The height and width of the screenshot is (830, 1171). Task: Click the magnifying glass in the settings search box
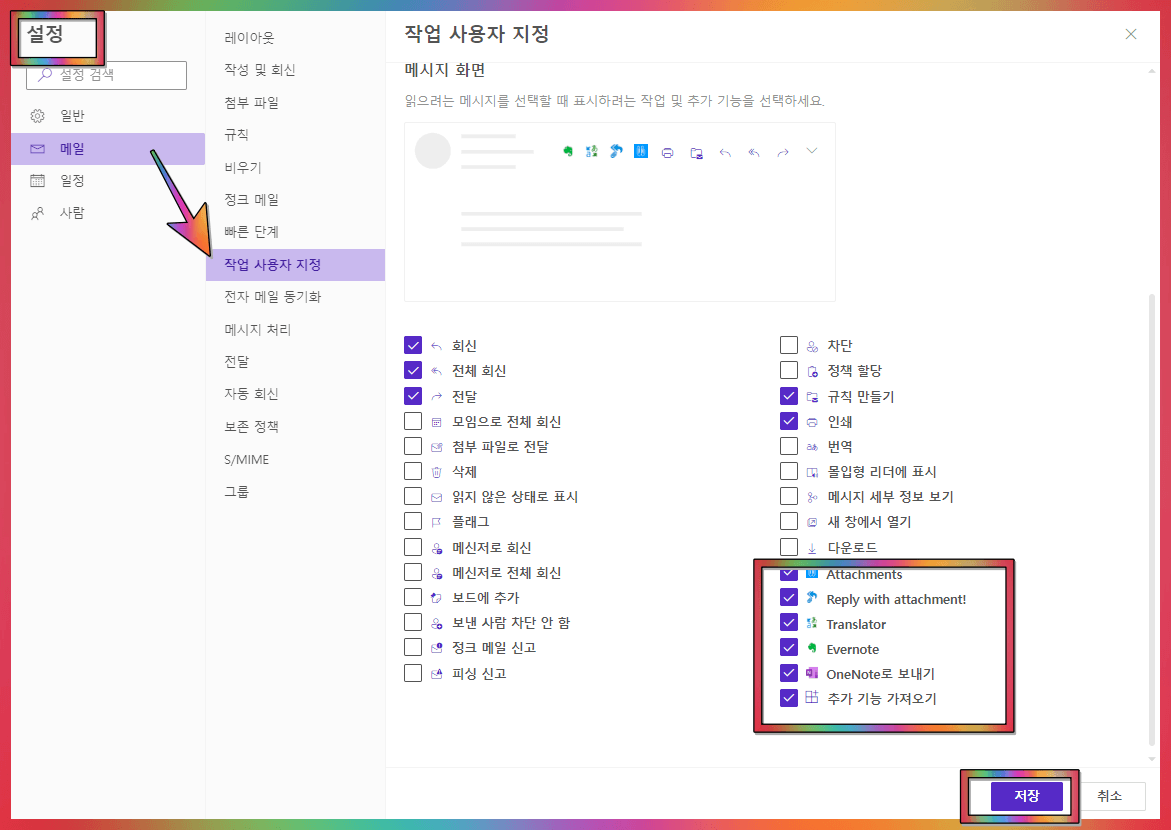click(x=41, y=75)
